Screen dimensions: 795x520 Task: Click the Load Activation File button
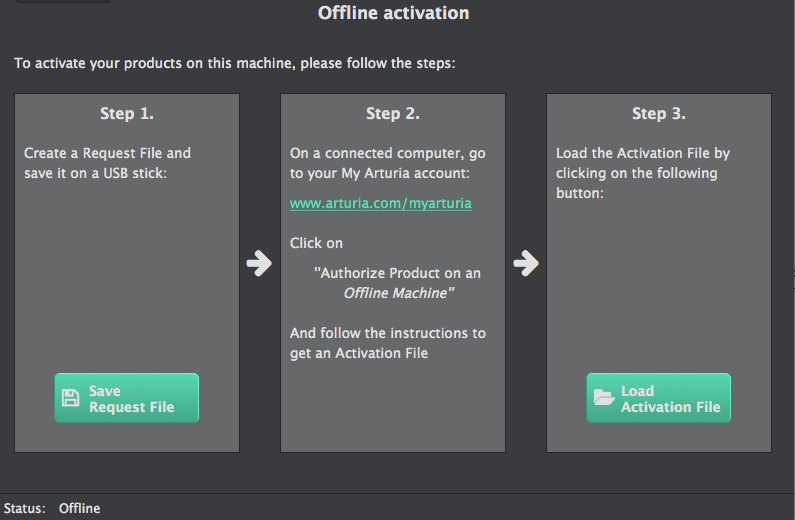click(659, 398)
